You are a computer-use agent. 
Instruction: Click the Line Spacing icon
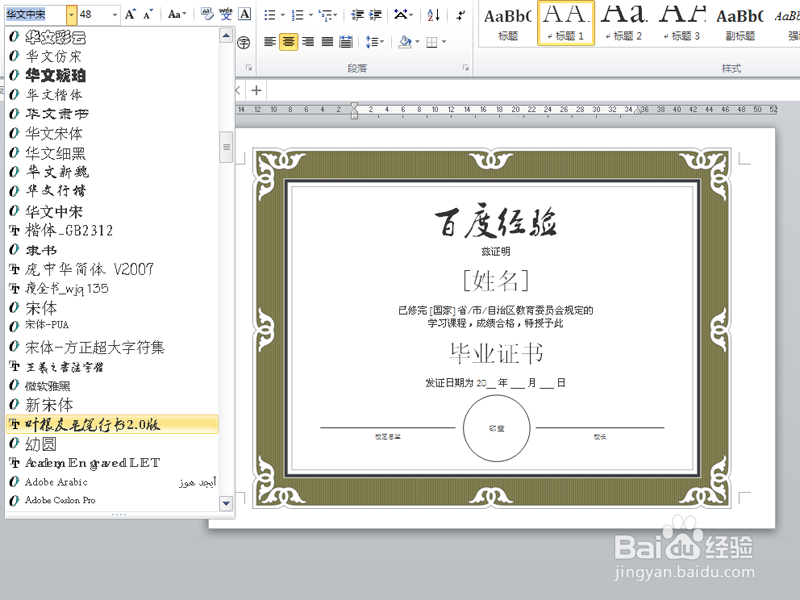click(374, 42)
